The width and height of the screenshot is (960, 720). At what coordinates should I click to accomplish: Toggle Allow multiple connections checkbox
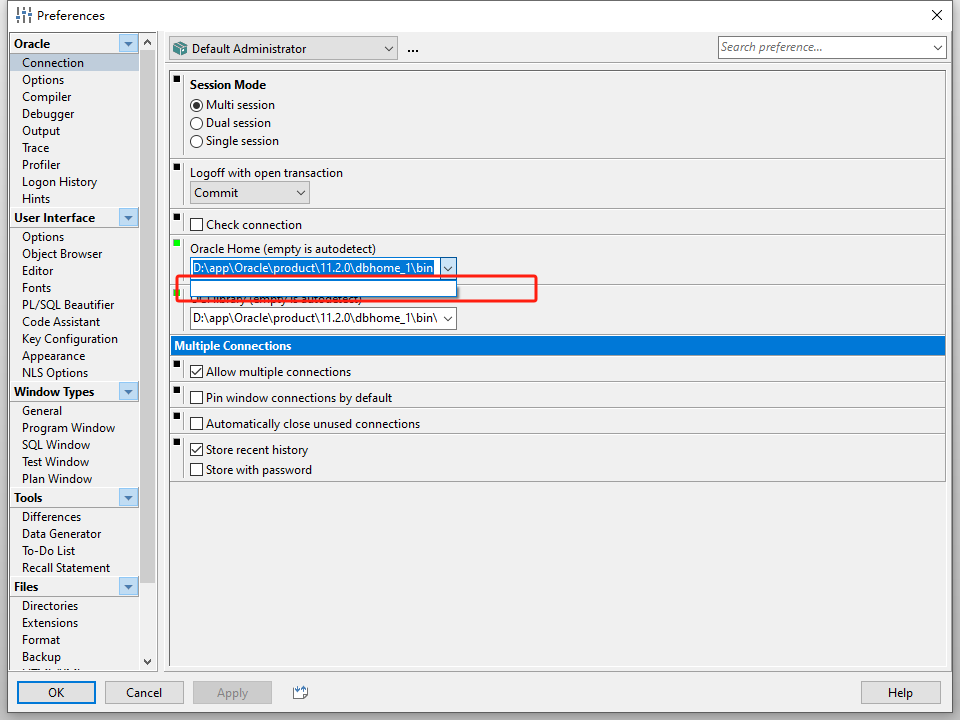pyautogui.click(x=197, y=372)
